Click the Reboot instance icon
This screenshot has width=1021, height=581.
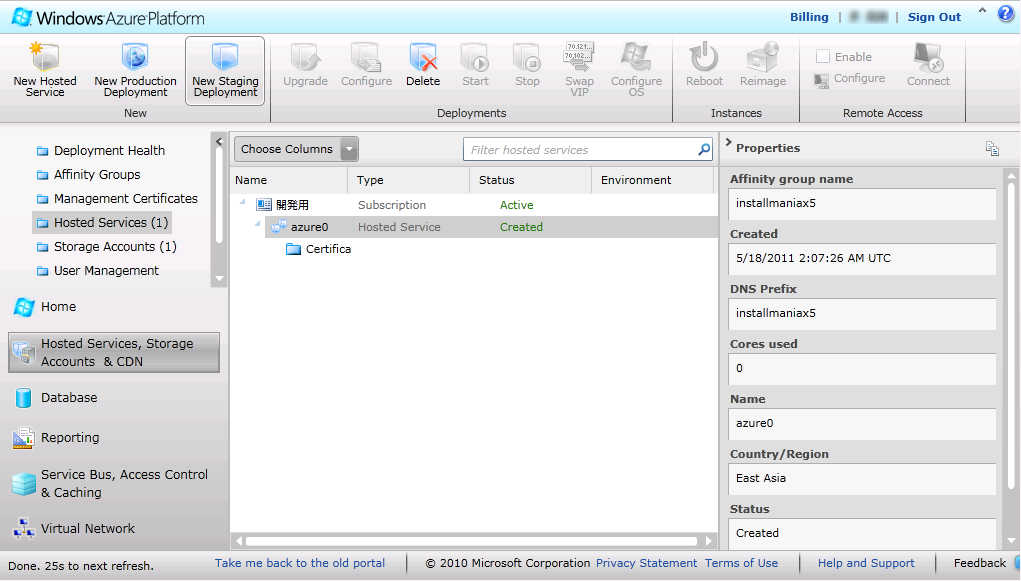tap(704, 65)
